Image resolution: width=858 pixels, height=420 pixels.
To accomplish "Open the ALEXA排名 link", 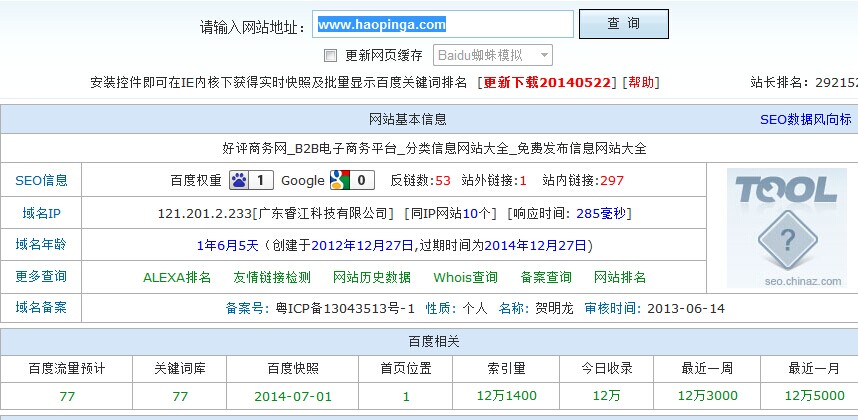I will pos(177,277).
